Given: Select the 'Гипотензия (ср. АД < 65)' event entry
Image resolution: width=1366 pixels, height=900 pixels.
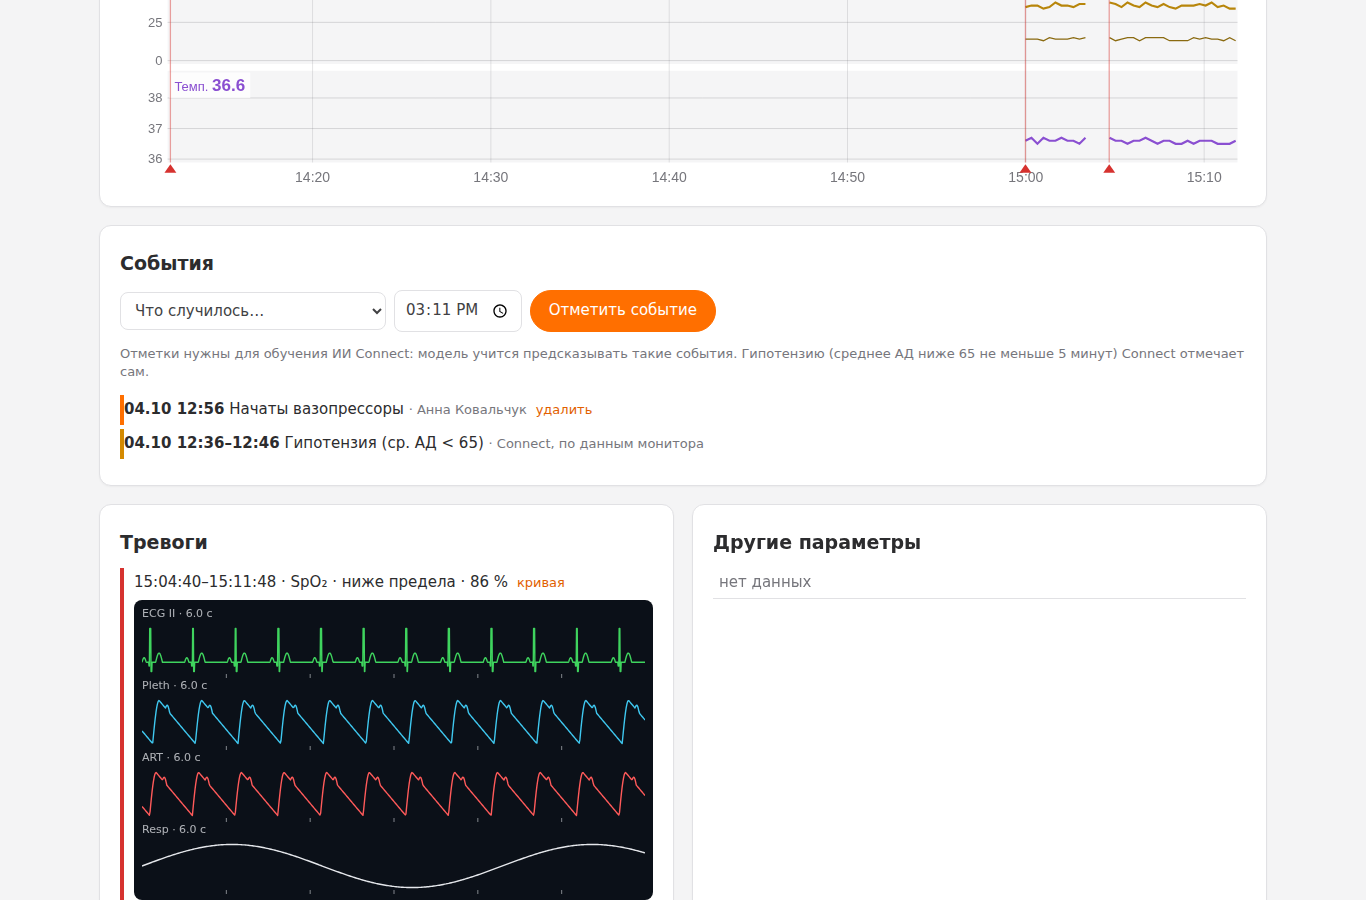Looking at the screenshot, I should tap(413, 443).
